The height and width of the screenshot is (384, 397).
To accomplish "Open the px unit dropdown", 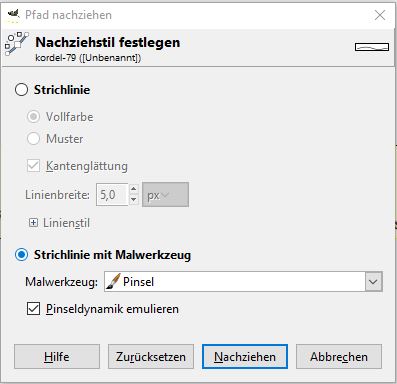I will (165, 195).
